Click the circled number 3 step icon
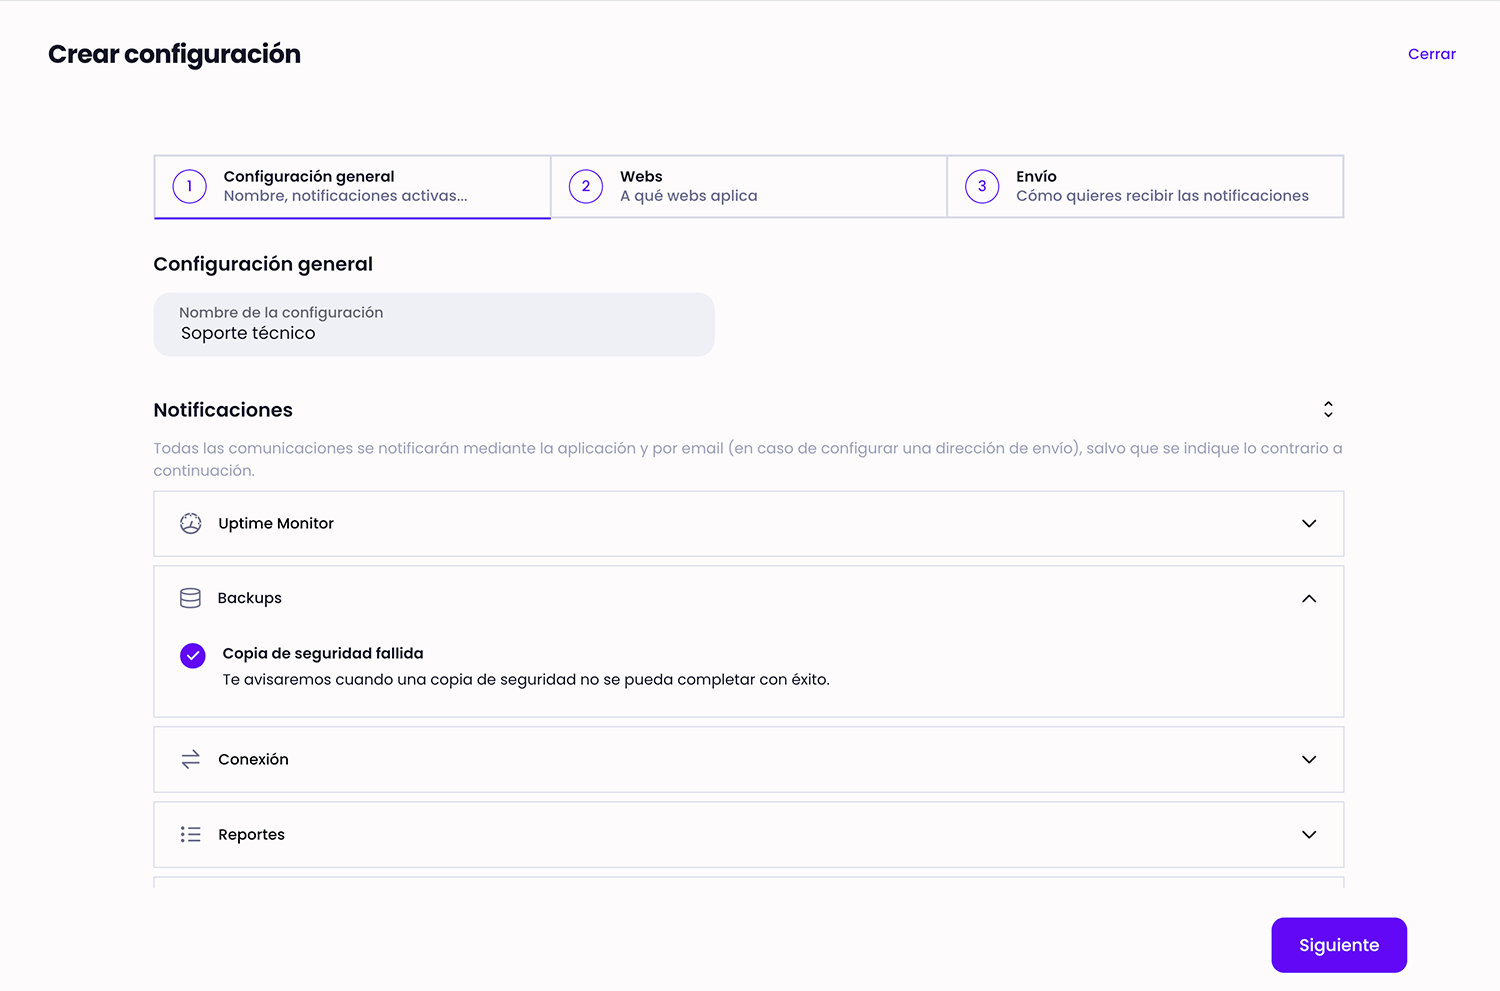This screenshot has width=1500, height=991. pyautogui.click(x=982, y=186)
